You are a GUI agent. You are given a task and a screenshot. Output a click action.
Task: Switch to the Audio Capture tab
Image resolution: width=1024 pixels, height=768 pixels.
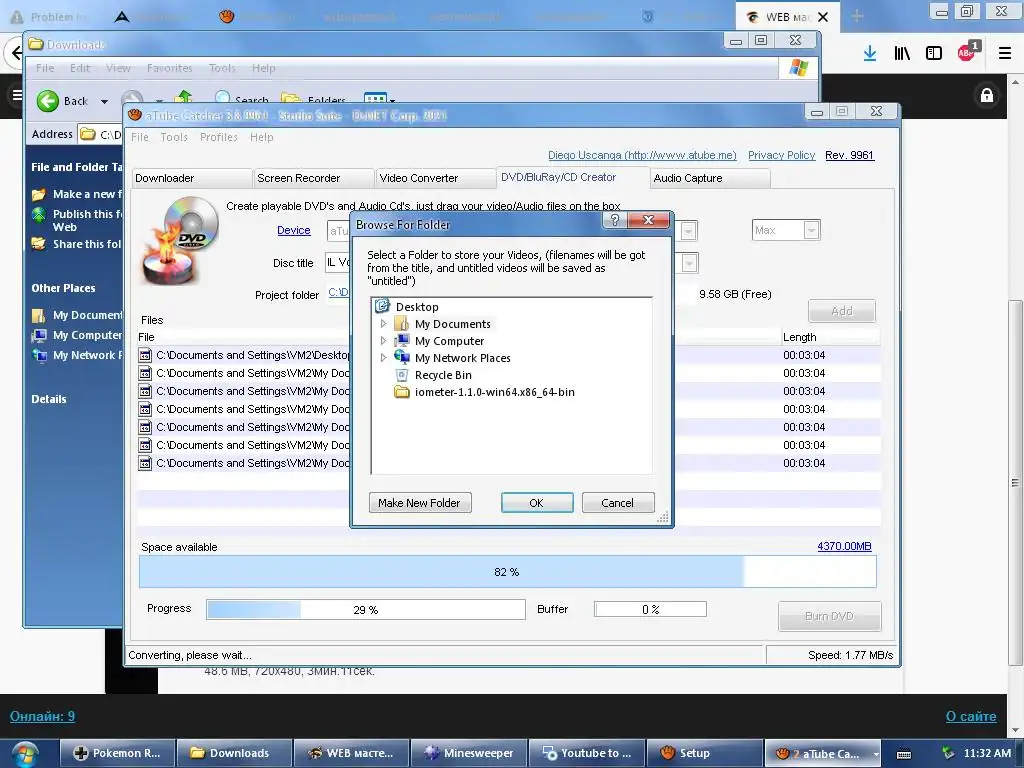coord(710,178)
